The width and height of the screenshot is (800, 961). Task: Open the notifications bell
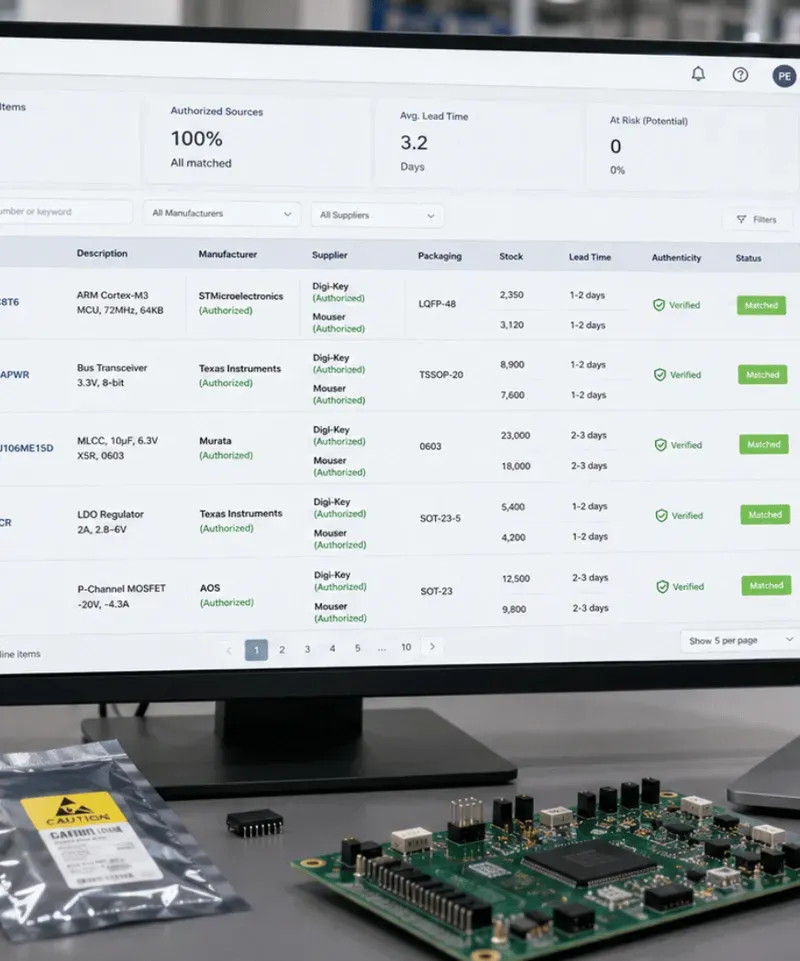698,74
